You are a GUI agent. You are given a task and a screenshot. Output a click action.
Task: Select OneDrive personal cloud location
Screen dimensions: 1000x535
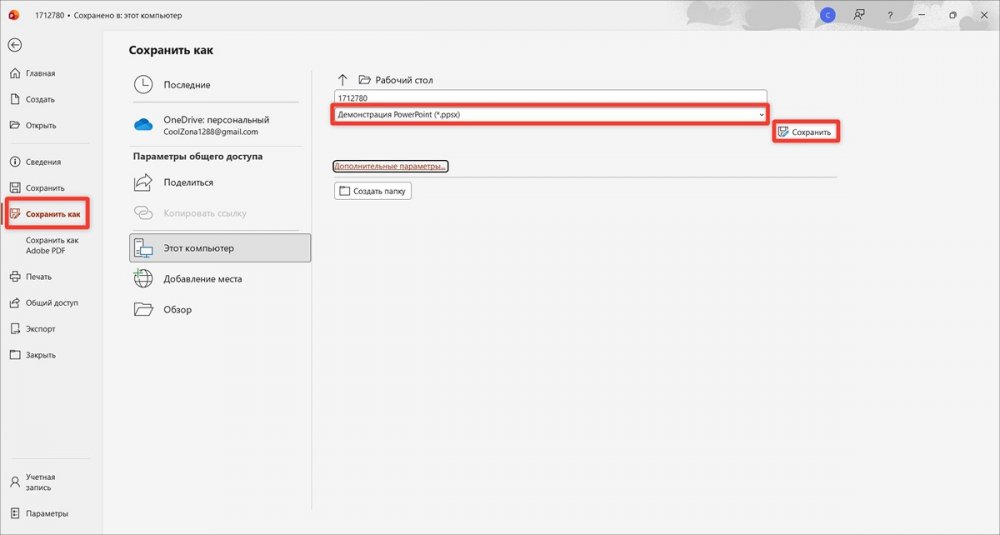(x=215, y=125)
